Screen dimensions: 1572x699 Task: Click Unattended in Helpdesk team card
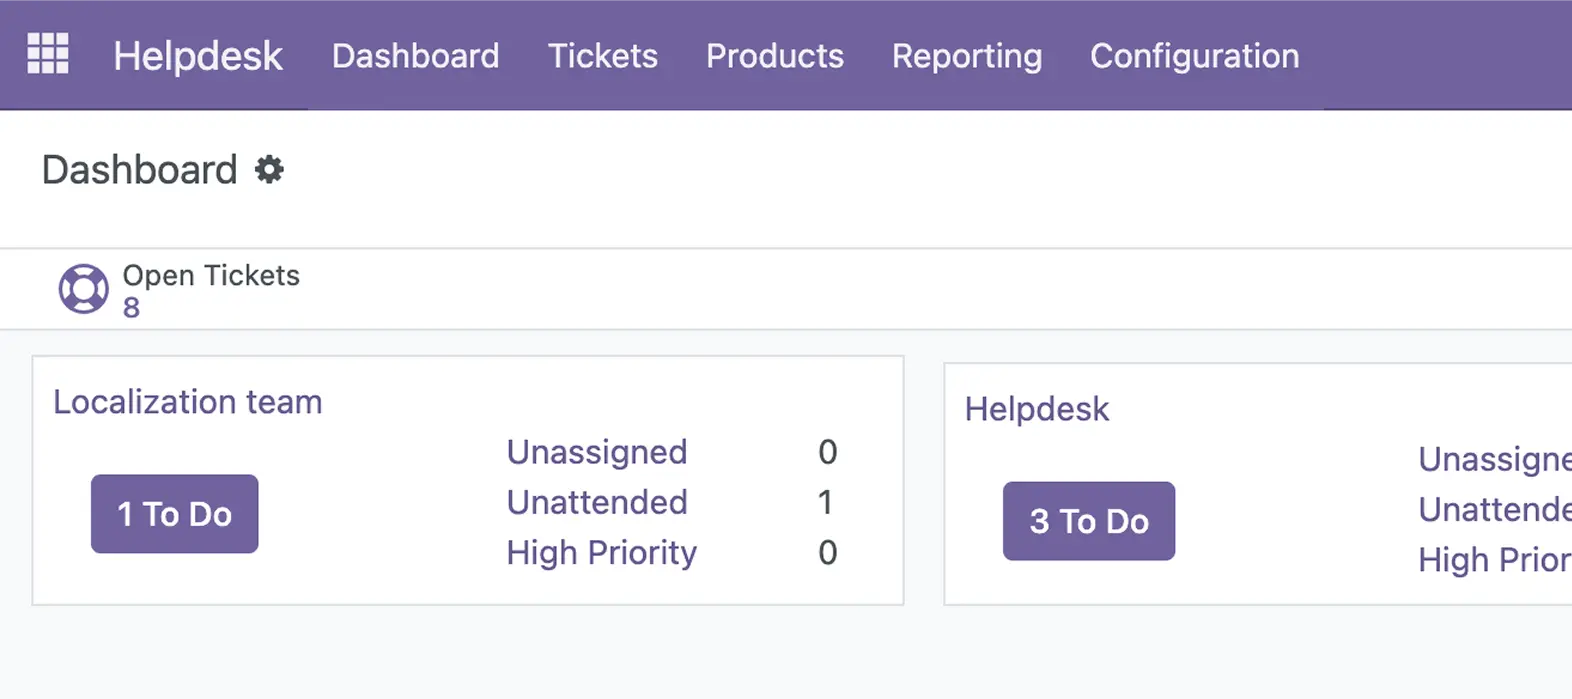coord(1494,509)
